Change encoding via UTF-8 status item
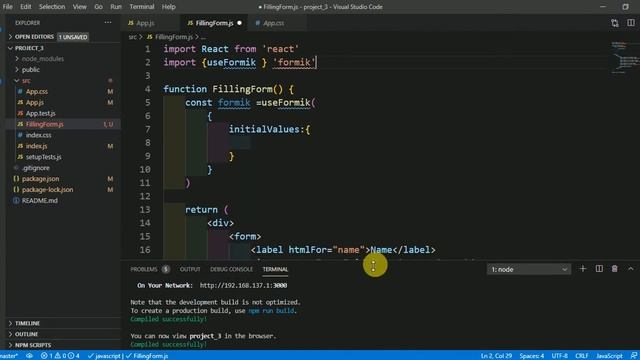 [559, 356]
